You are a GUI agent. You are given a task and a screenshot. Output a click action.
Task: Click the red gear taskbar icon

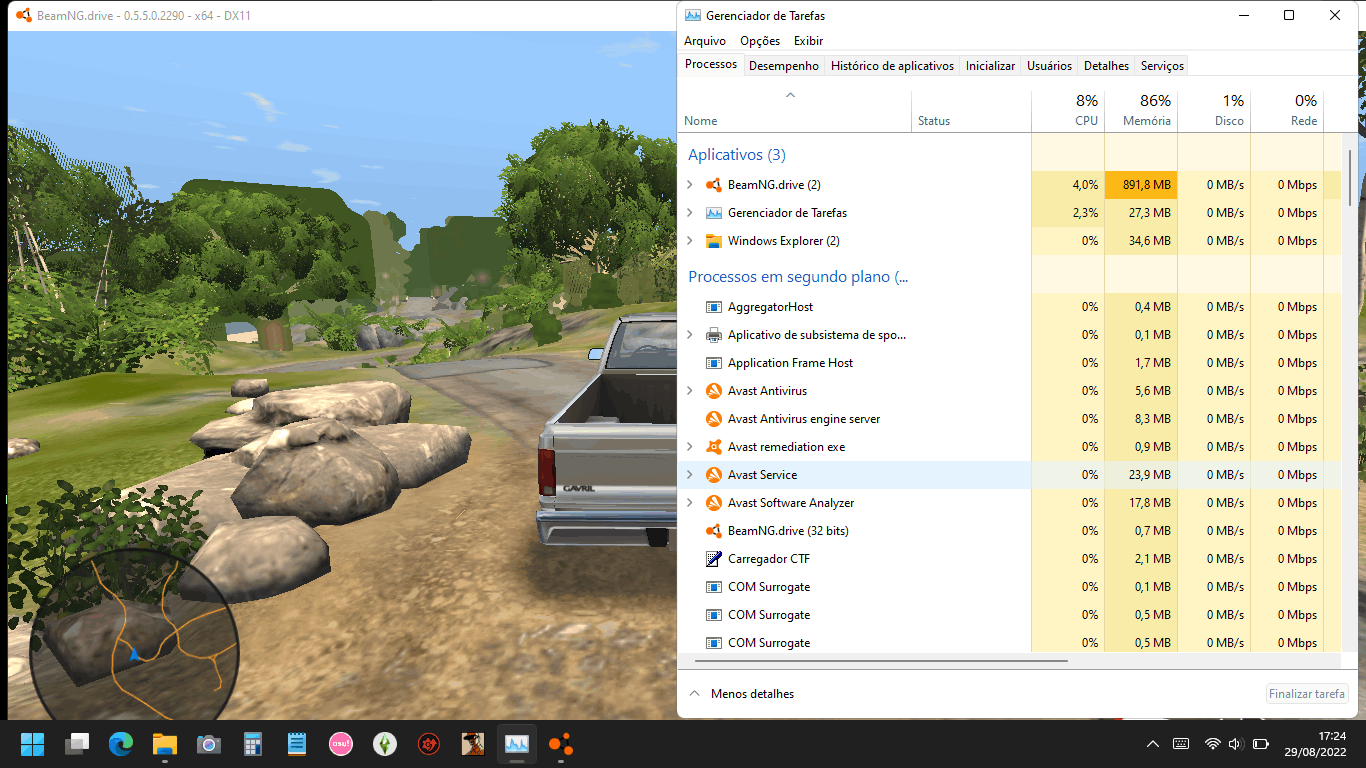[429, 744]
